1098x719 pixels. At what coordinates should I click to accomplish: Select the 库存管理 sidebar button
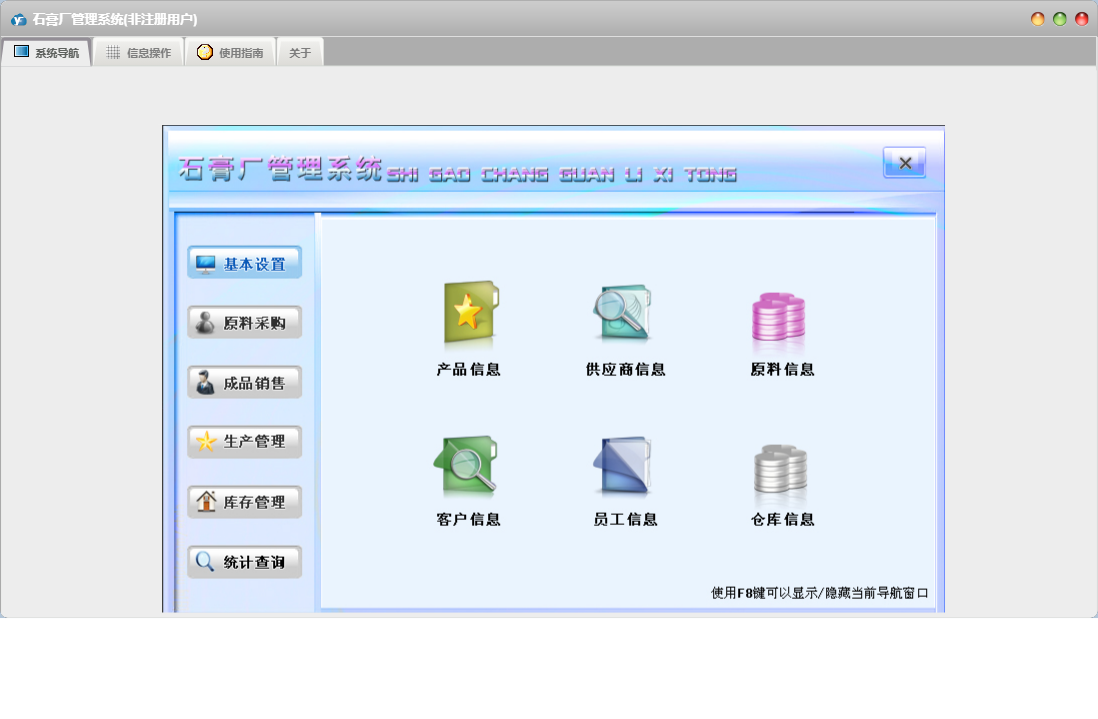pyautogui.click(x=244, y=502)
